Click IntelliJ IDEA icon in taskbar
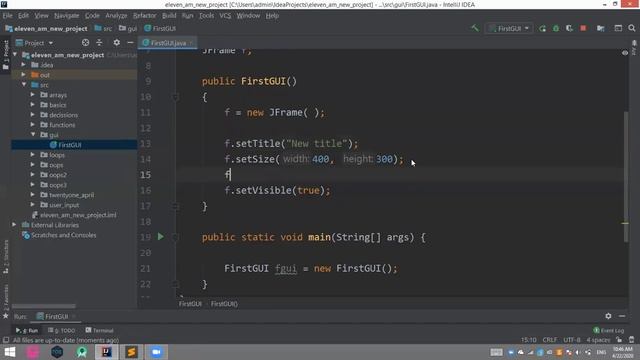The width and height of the screenshot is (640, 360). [107, 352]
